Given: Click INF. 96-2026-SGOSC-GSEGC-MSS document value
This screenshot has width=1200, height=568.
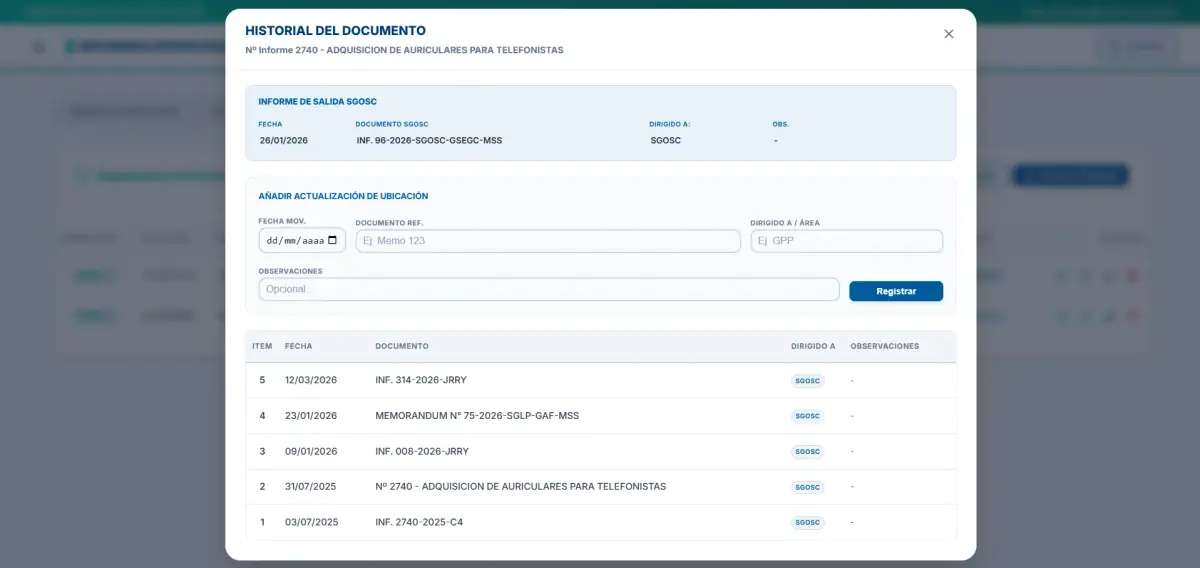Looking at the screenshot, I should [429, 141].
